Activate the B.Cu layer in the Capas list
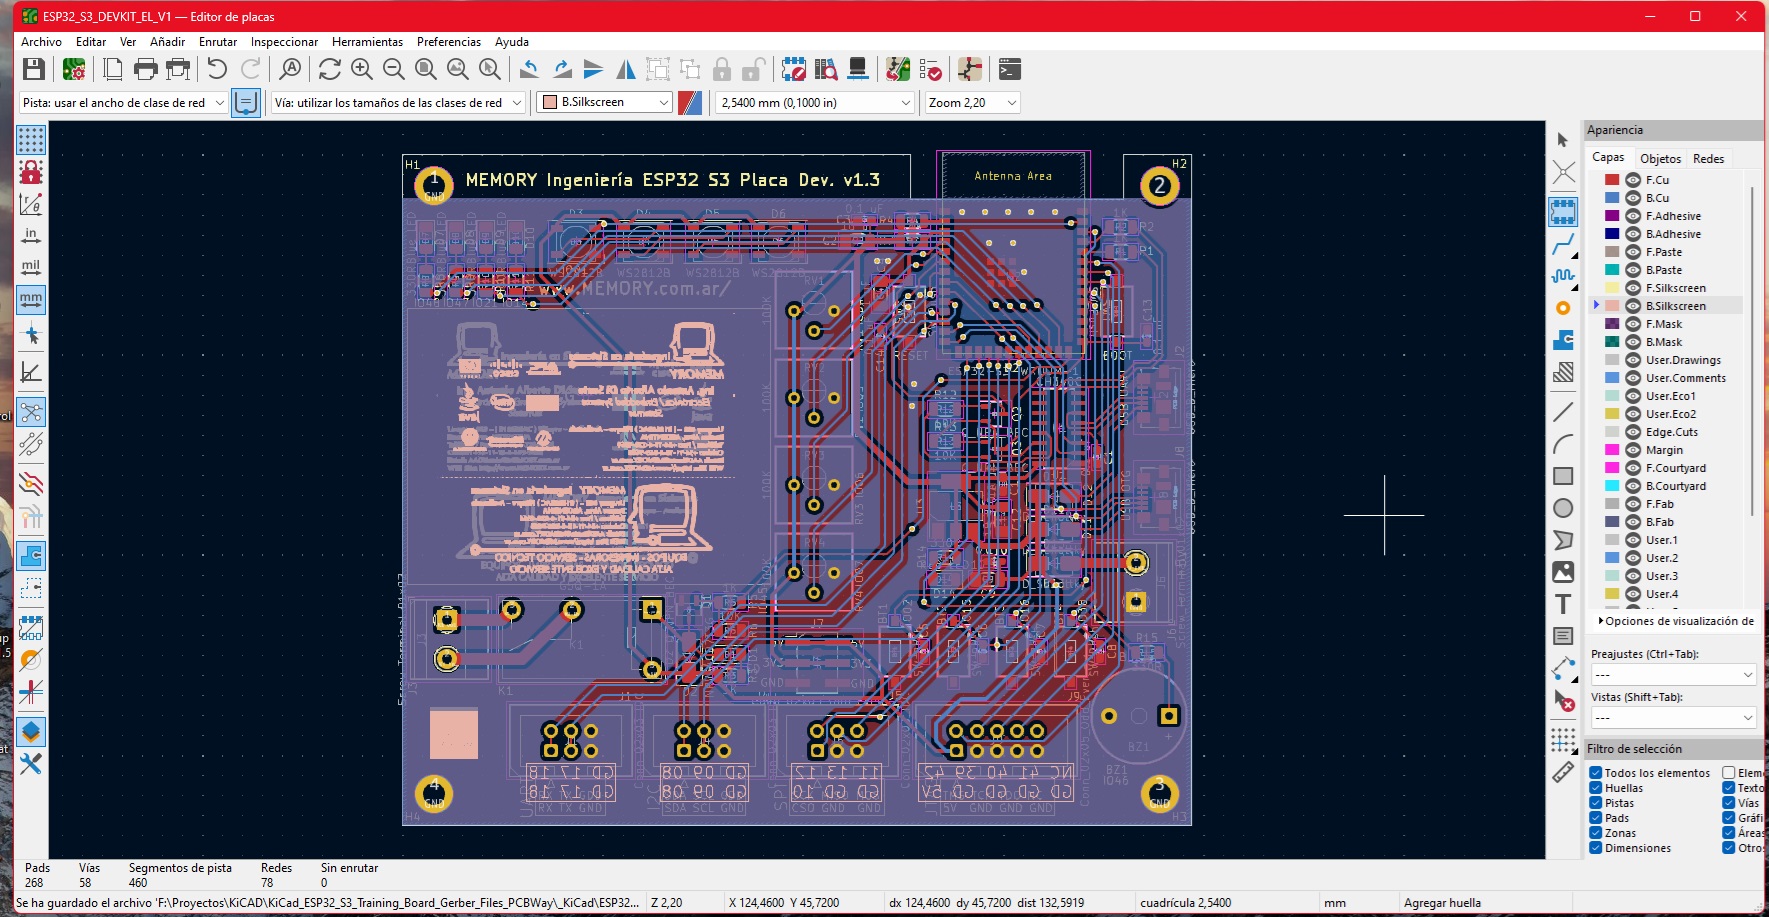This screenshot has width=1769, height=917. [1660, 197]
